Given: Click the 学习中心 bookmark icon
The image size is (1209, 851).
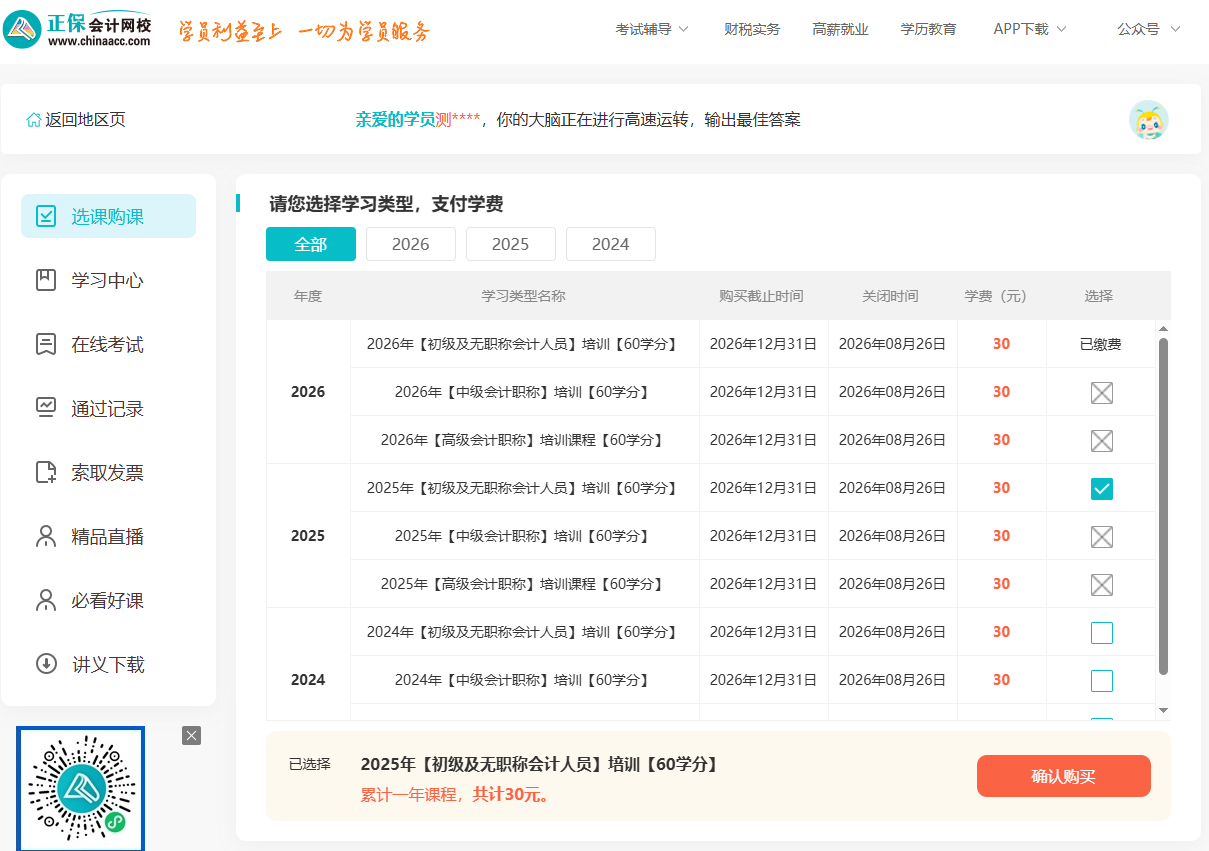Looking at the screenshot, I should [46, 280].
